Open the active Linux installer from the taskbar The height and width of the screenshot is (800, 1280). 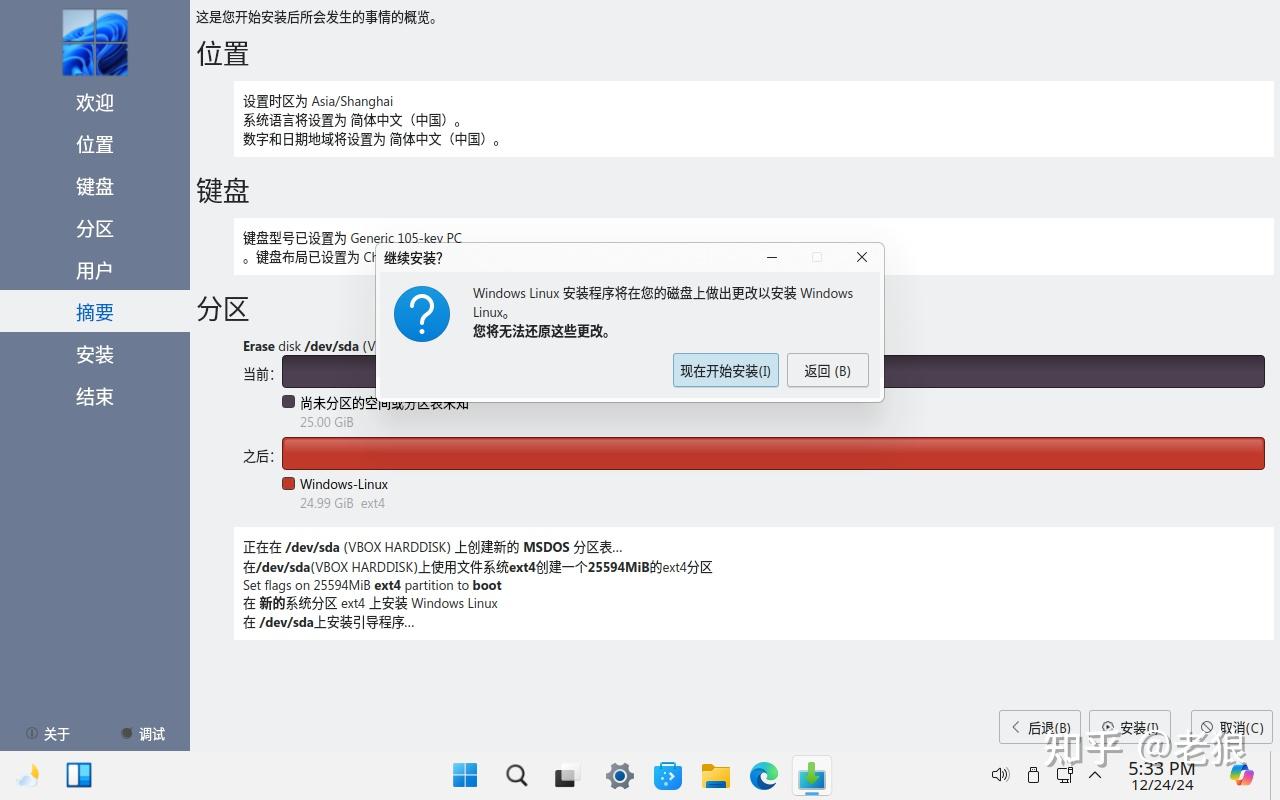pos(811,775)
